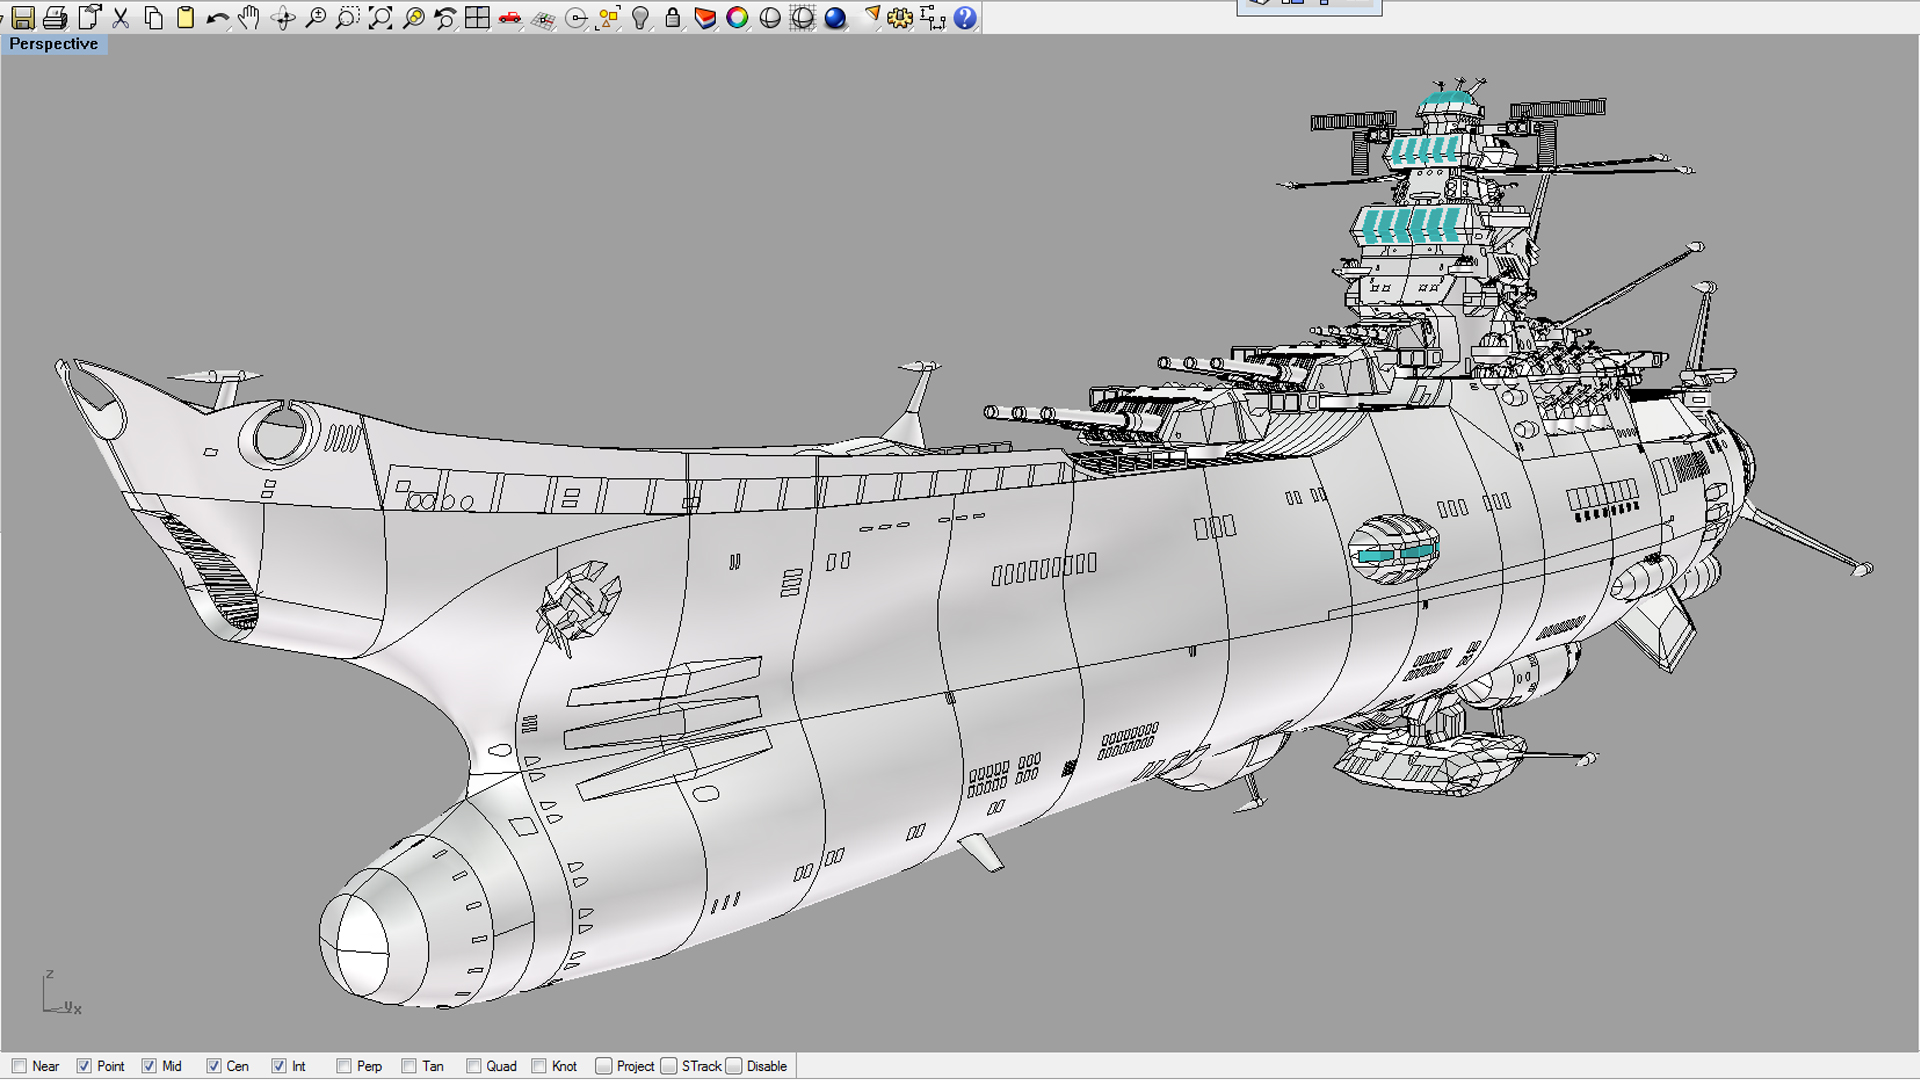Viewport: 1920px width, 1080px height.
Task: Disable the Mid object snap
Action: 149,1066
